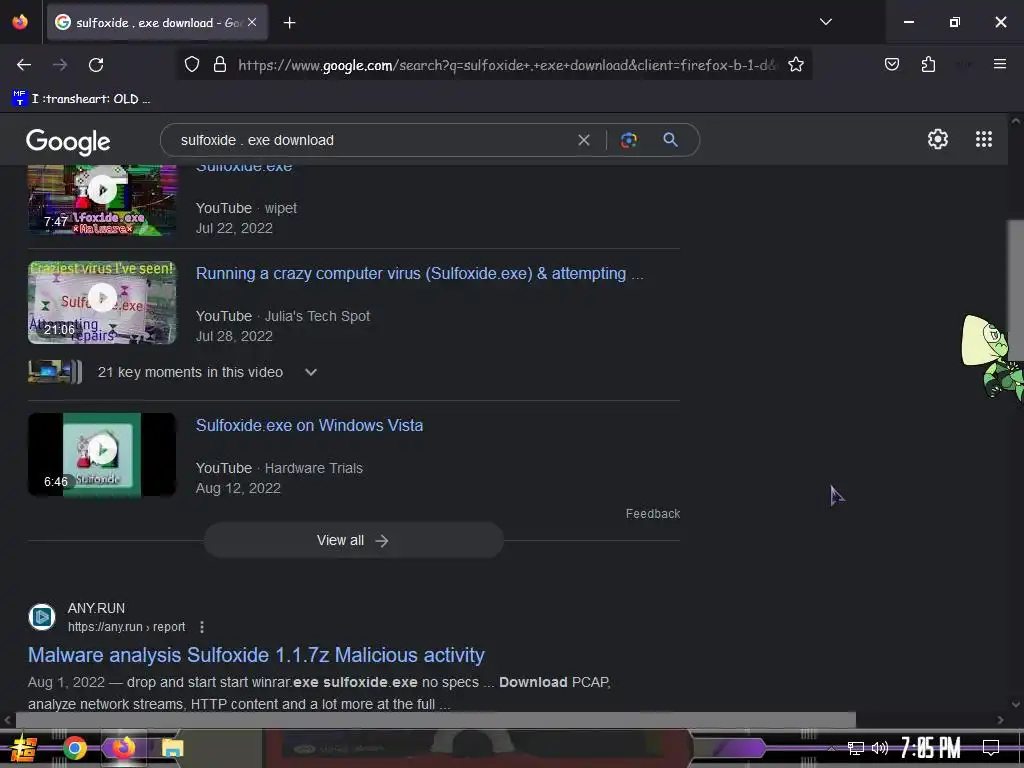The width and height of the screenshot is (1024, 768).
Task: Close the sulfoxide search tab
Action: click(252, 22)
